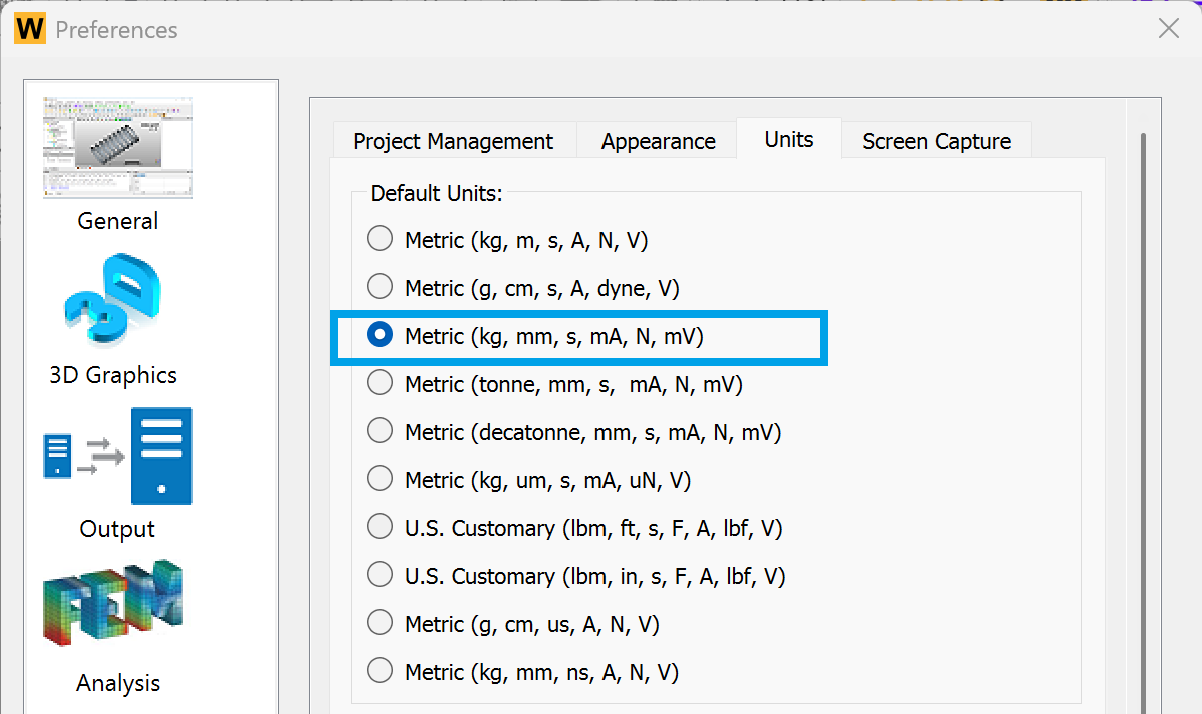This screenshot has width=1202, height=714.
Task: Select Metric (g, cm, us, A, N, V)
Action: [380, 624]
